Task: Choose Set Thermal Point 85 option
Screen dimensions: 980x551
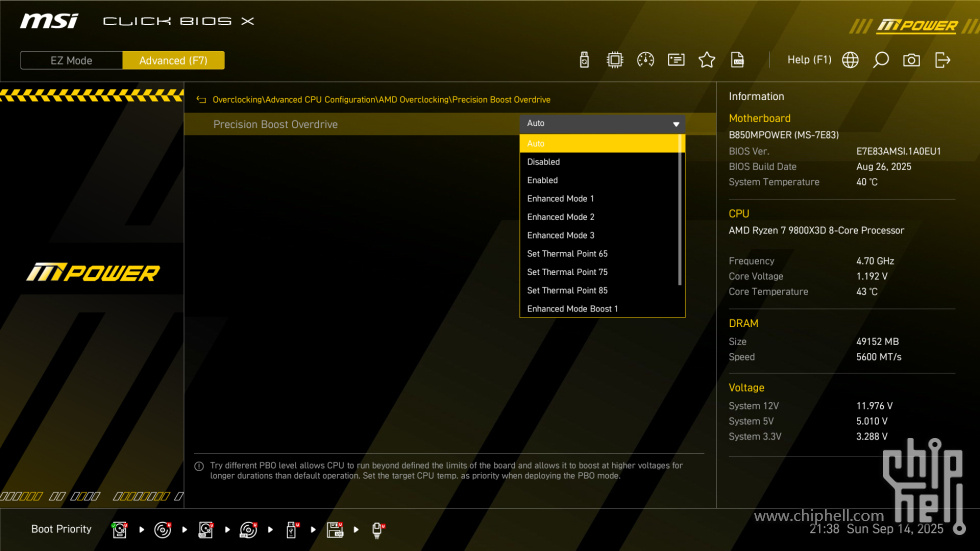Action: coord(599,290)
